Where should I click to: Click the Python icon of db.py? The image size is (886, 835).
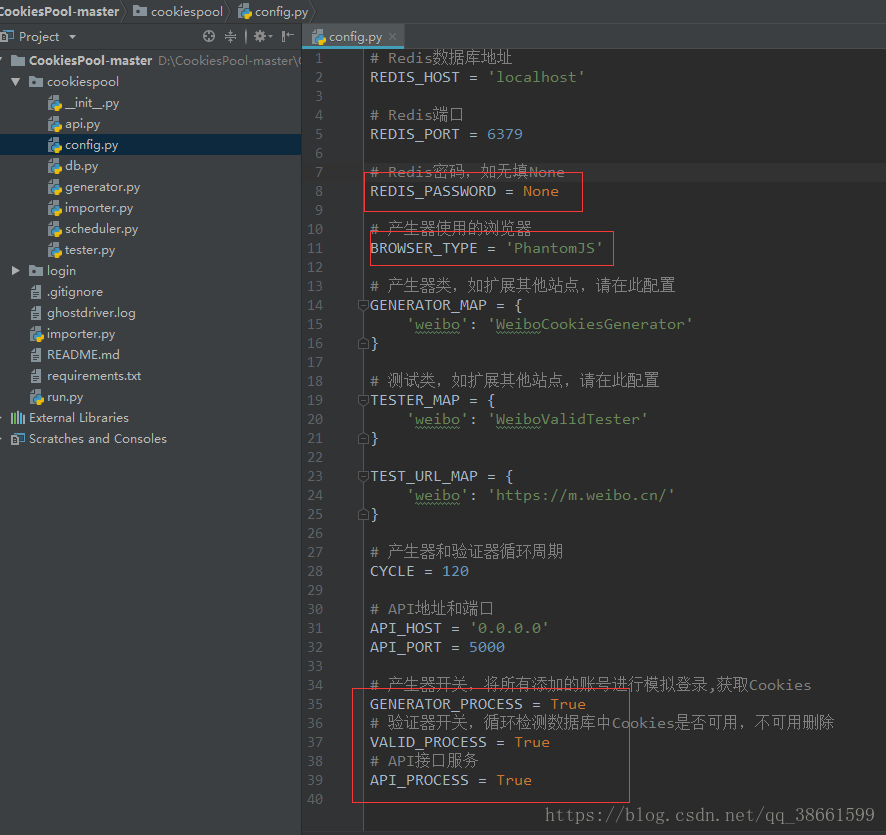55,166
